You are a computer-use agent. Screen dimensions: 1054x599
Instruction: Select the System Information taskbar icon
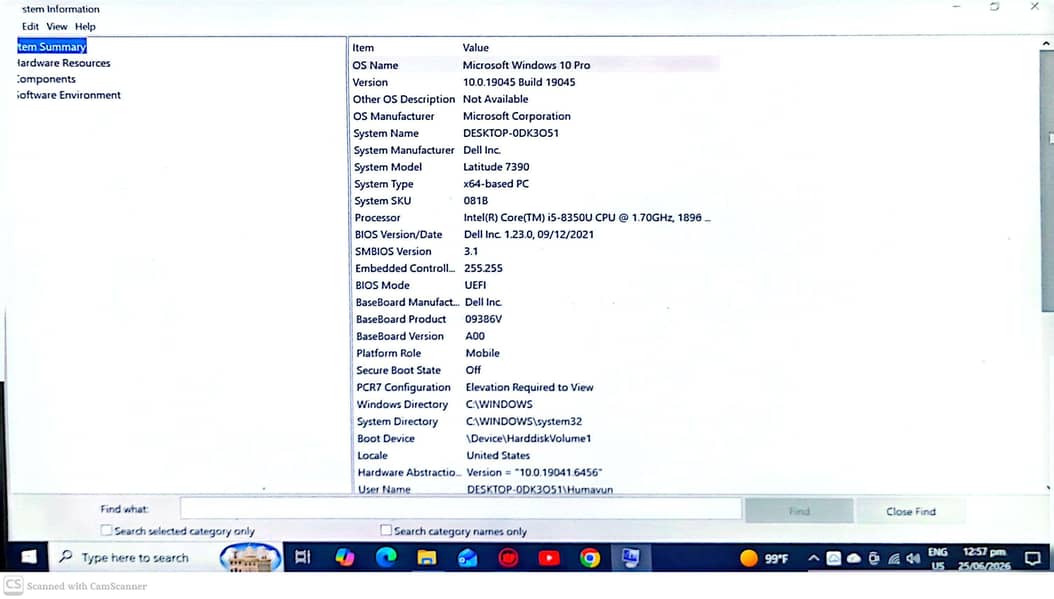tap(631, 557)
